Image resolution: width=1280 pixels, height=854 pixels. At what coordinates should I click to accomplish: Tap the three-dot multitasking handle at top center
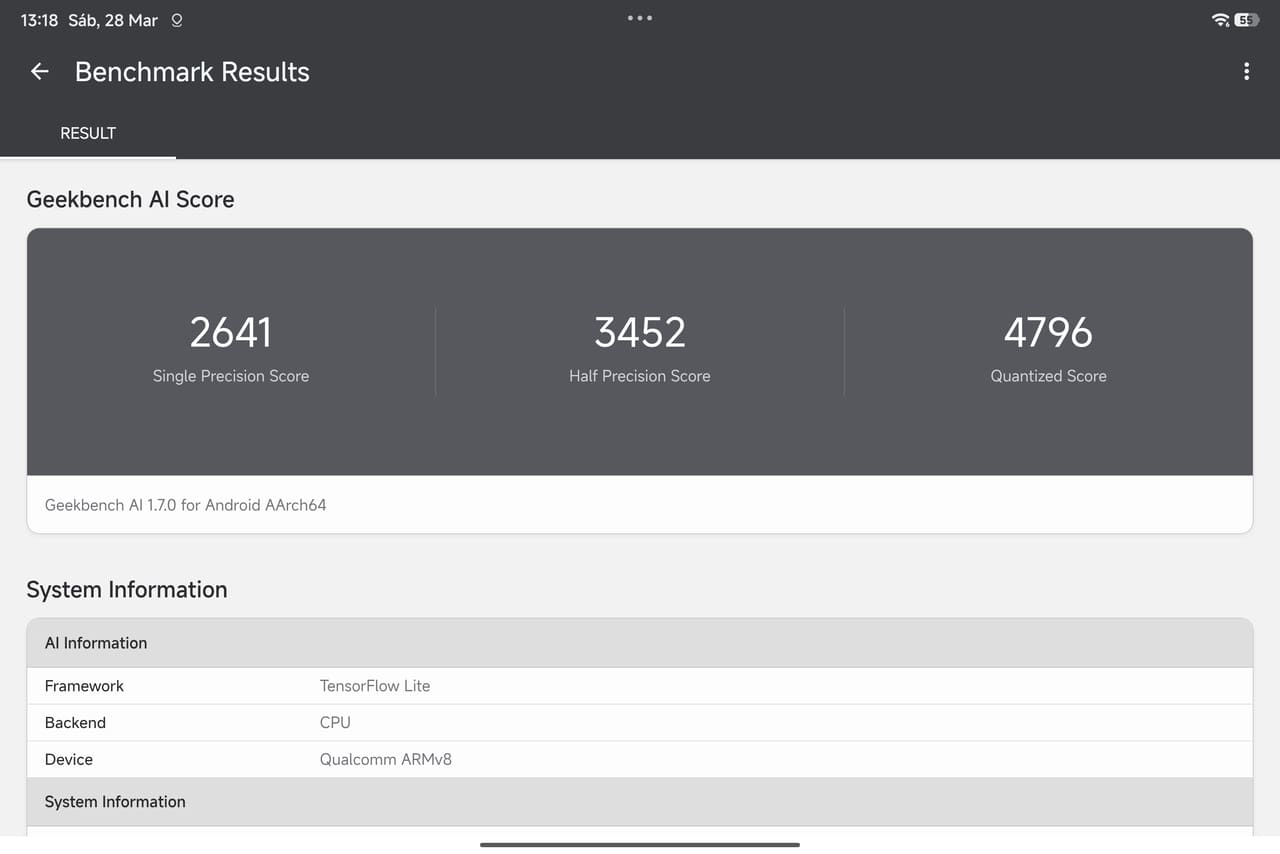pos(640,18)
